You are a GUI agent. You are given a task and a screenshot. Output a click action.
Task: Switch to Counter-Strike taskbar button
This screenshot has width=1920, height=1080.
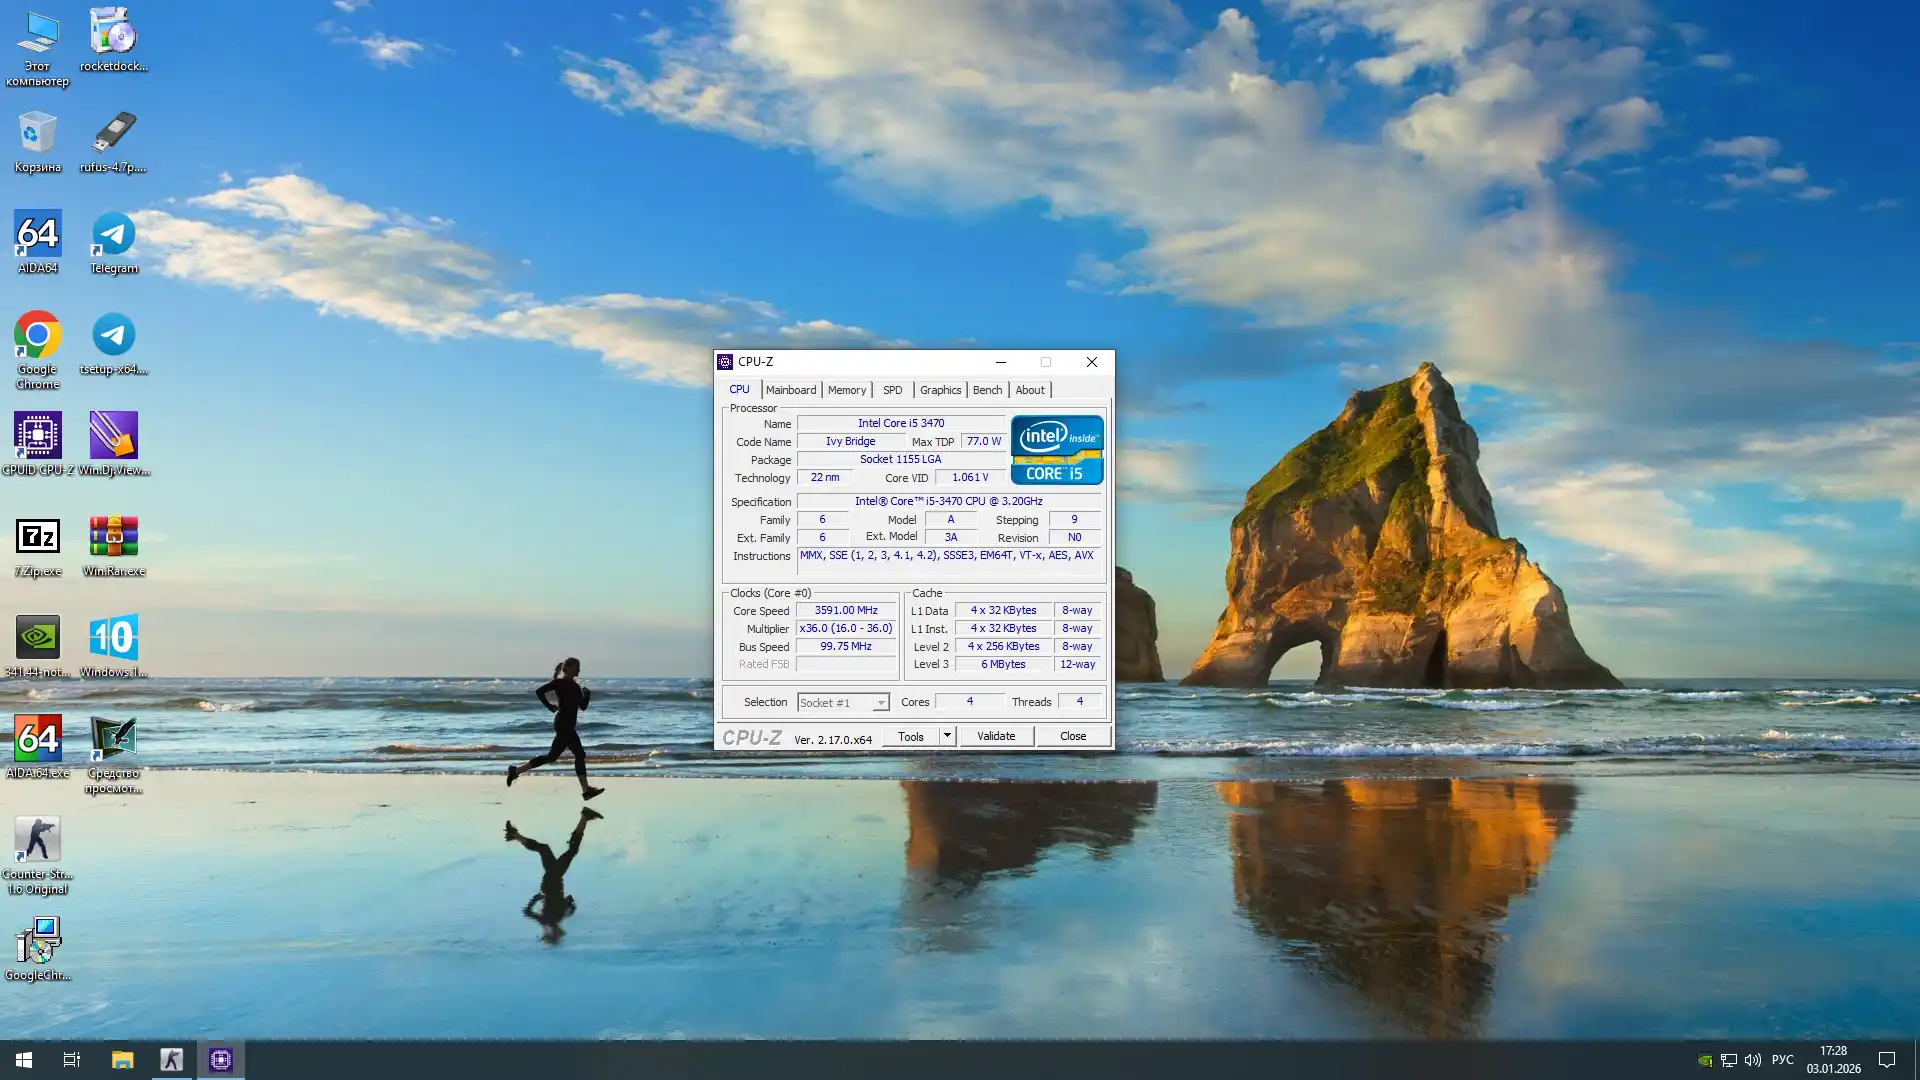(171, 1060)
